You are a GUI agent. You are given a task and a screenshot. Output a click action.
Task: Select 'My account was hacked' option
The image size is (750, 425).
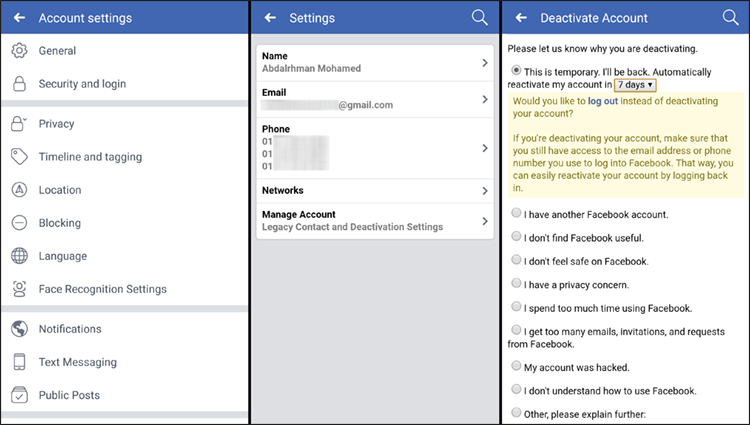(516, 366)
